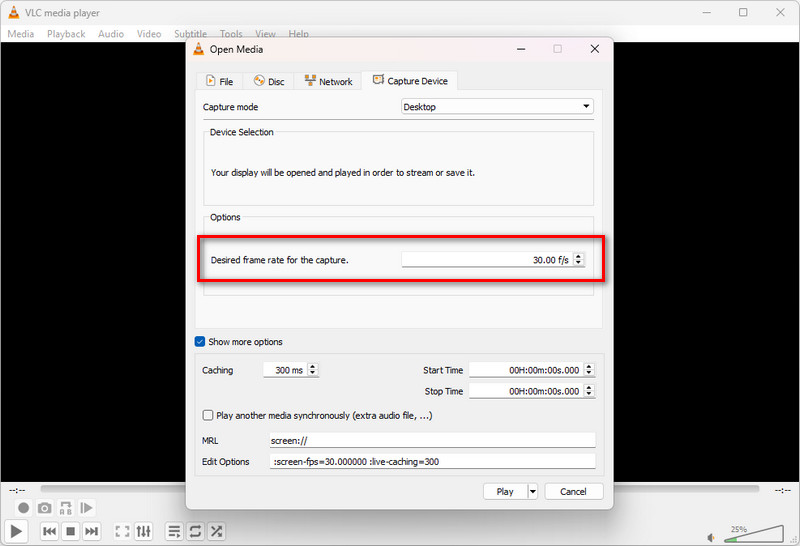Expand the Play button dropdown arrow
800x546 pixels.
pos(533,491)
